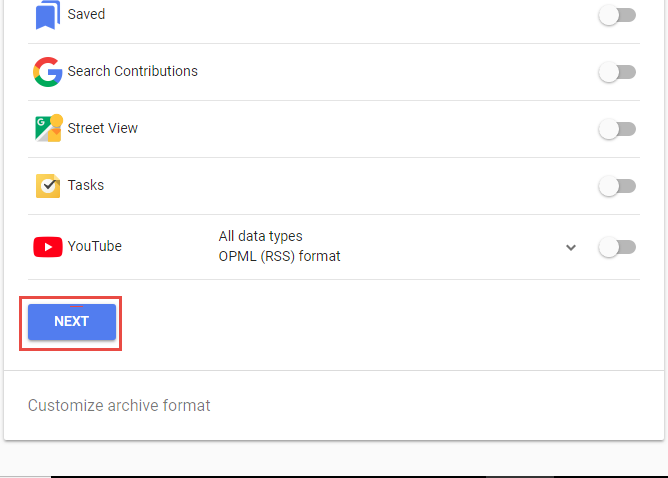Open the All data types selection
Image resolution: width=668 pixels, height=478 pixels.
261,236
